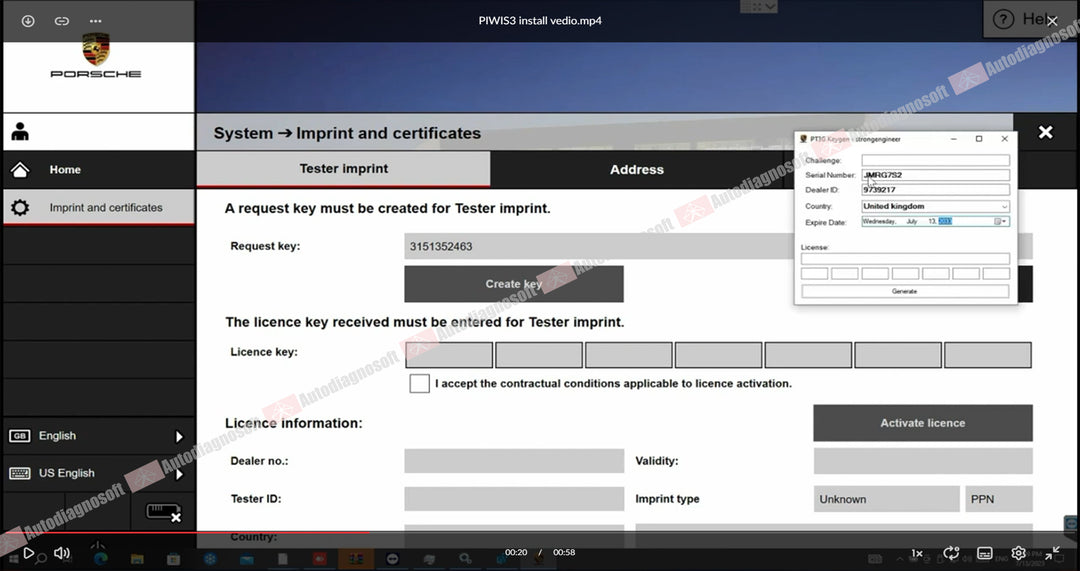Viewport: 1080px width, 571px height.
Task: Click the user profile icon in the sidebar
Action: (20, 132)
